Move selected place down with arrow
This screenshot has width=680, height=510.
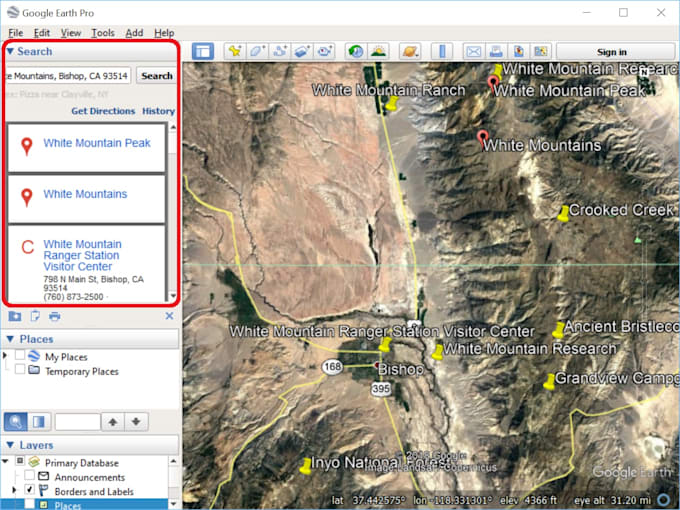coord(136,422)
